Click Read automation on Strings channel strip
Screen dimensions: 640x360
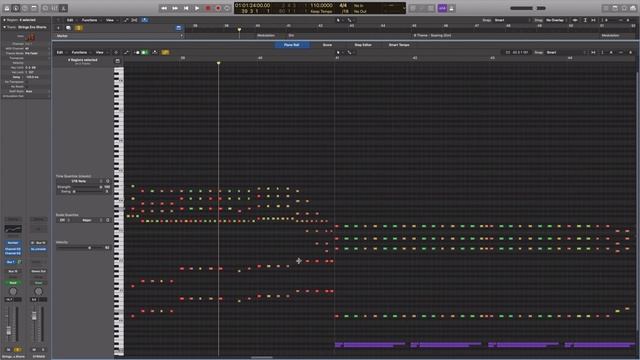tap(13, 282)
